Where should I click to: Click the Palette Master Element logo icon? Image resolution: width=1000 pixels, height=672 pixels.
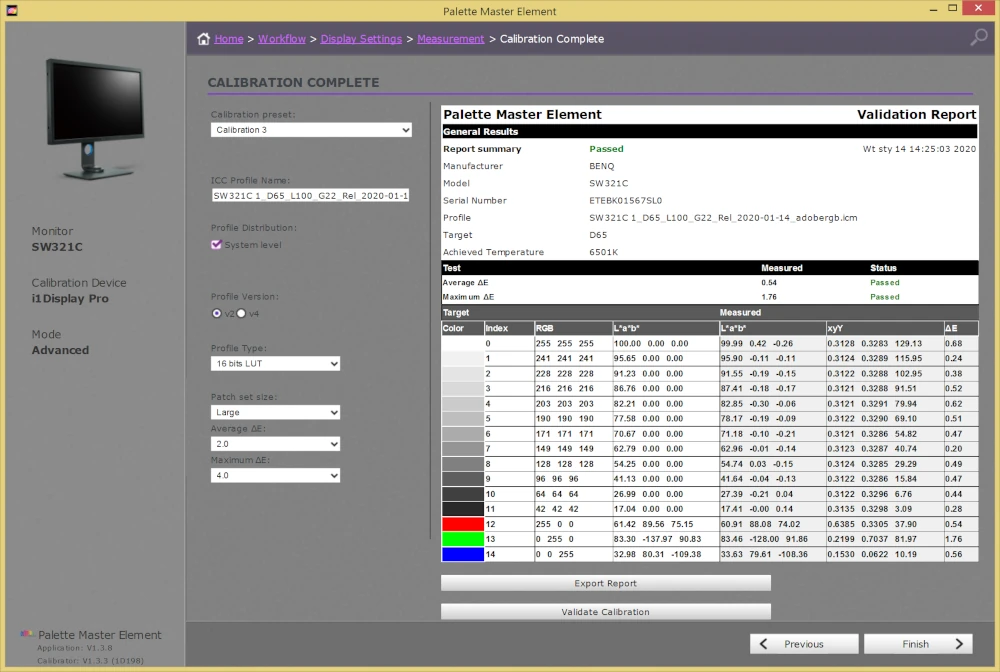27,635
